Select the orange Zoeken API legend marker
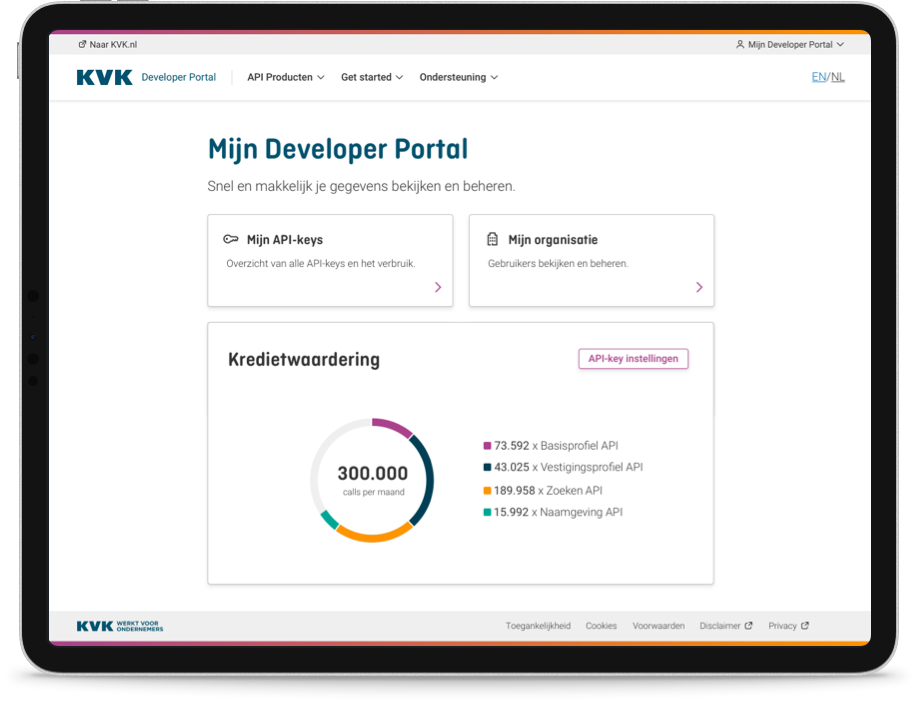The image size is (917, 701). pyautogui.click(x=486, y=489)
